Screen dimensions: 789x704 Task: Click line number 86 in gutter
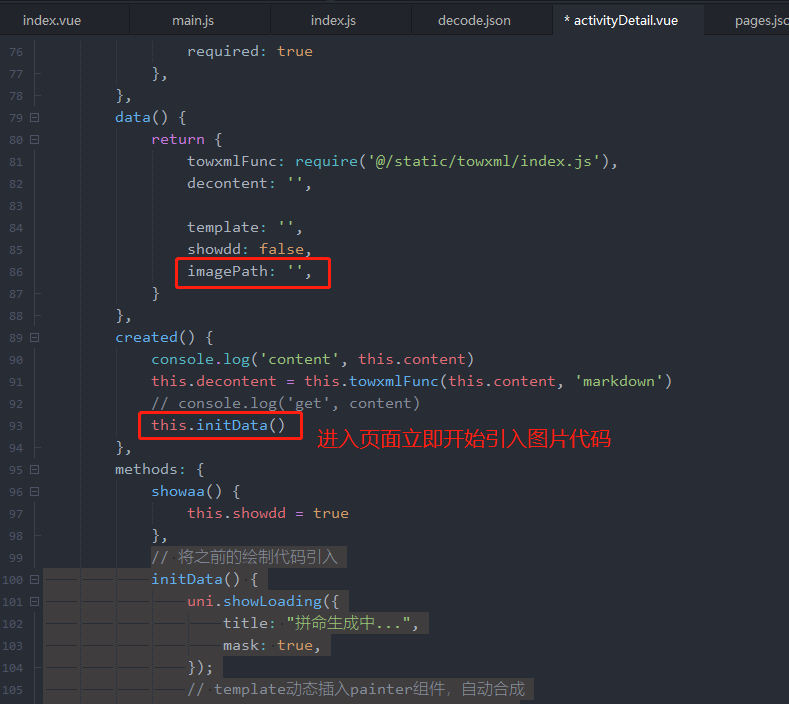tap(16, 272)
